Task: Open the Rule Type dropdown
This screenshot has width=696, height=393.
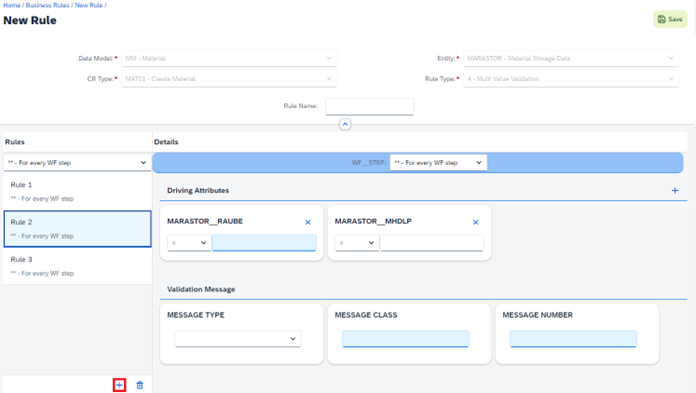Action: (x=571, y=79)
